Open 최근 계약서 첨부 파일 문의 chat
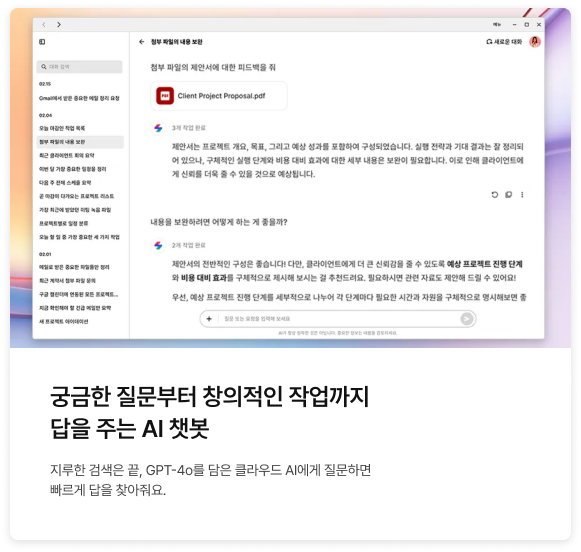This screenshot has height=552, width=581. 67,281
